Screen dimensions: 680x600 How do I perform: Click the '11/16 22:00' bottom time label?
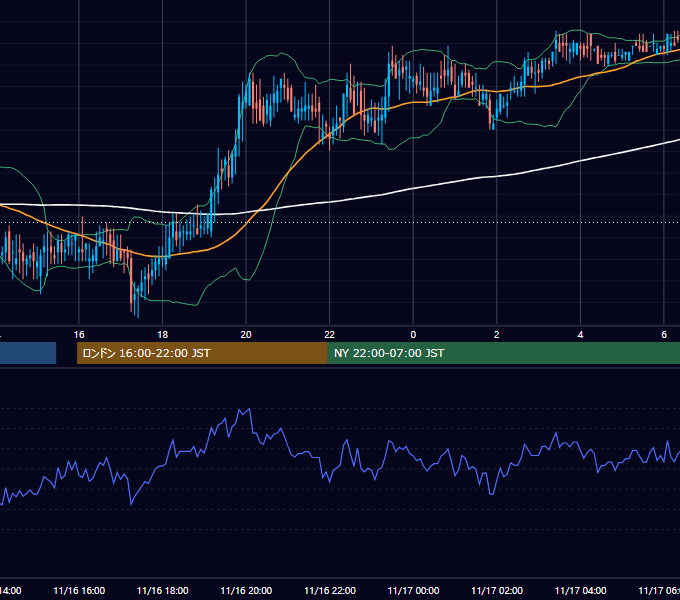pyautogui.click(x=330, y=591)
